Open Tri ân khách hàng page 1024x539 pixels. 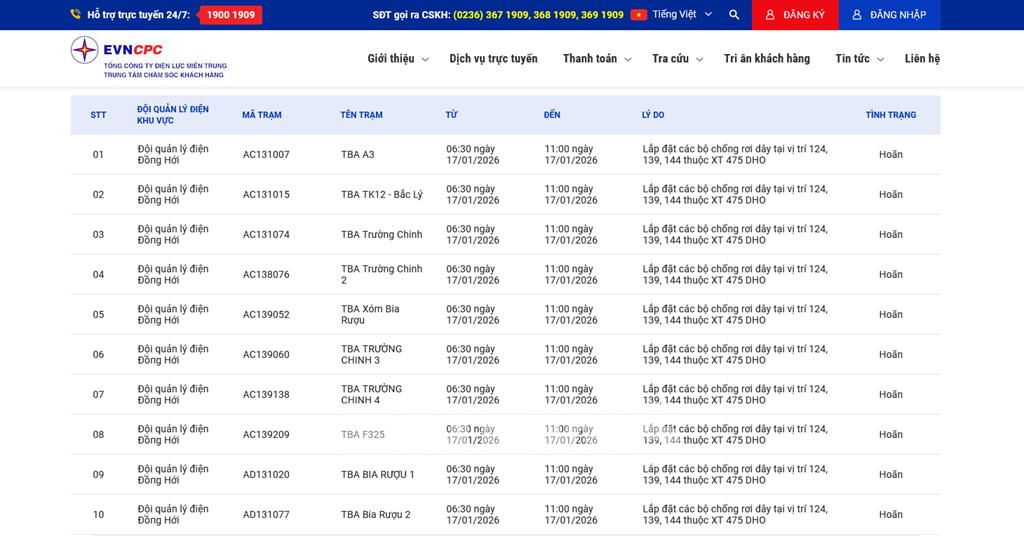[767, 59]
